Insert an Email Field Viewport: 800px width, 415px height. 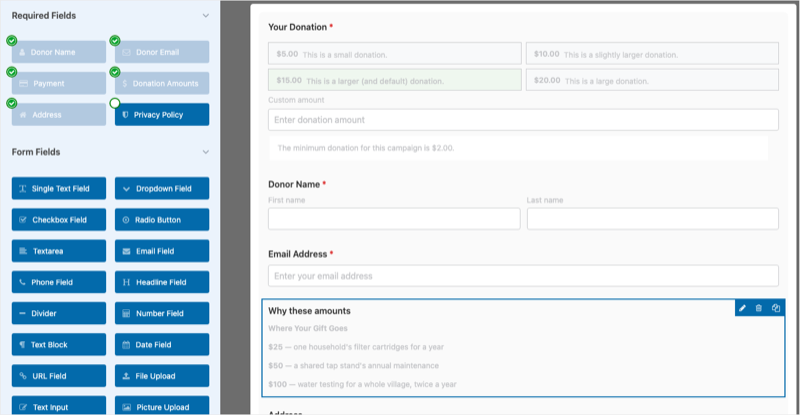162,251
